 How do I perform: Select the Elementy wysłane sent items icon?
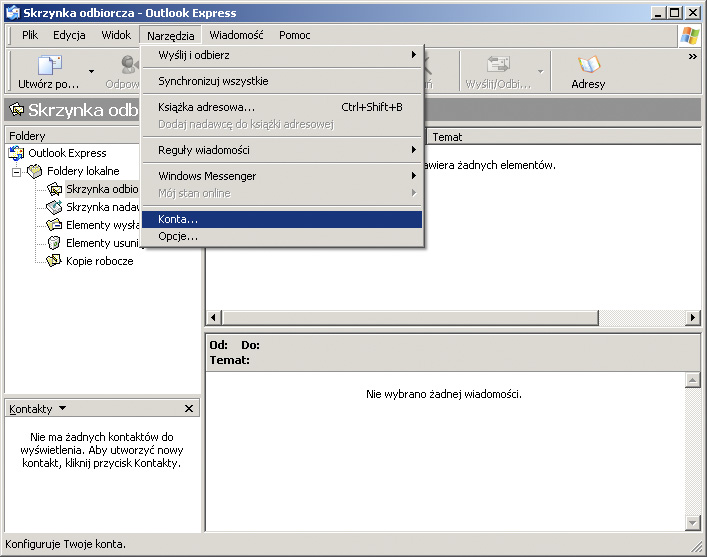[x=54, y=225]
